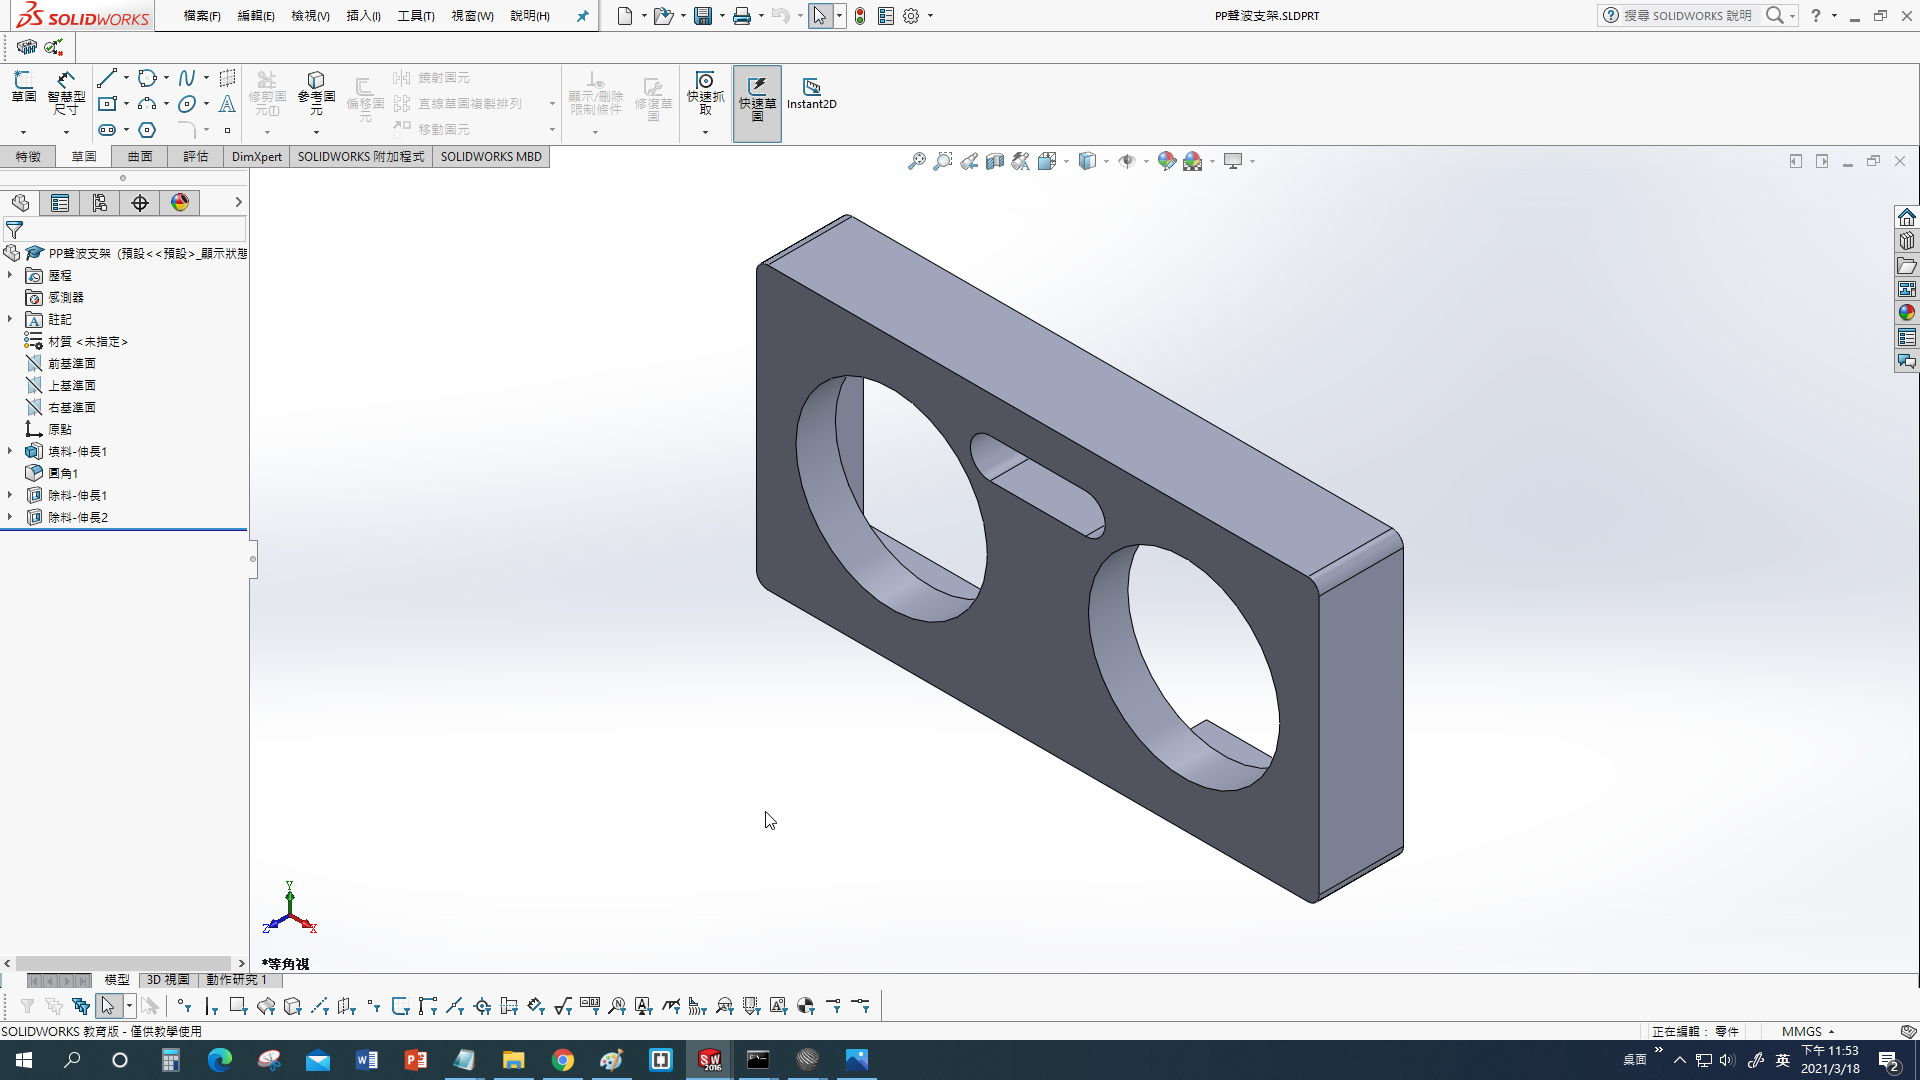
Task: Open the 插入(I) menu
Action: coord(363,16)
